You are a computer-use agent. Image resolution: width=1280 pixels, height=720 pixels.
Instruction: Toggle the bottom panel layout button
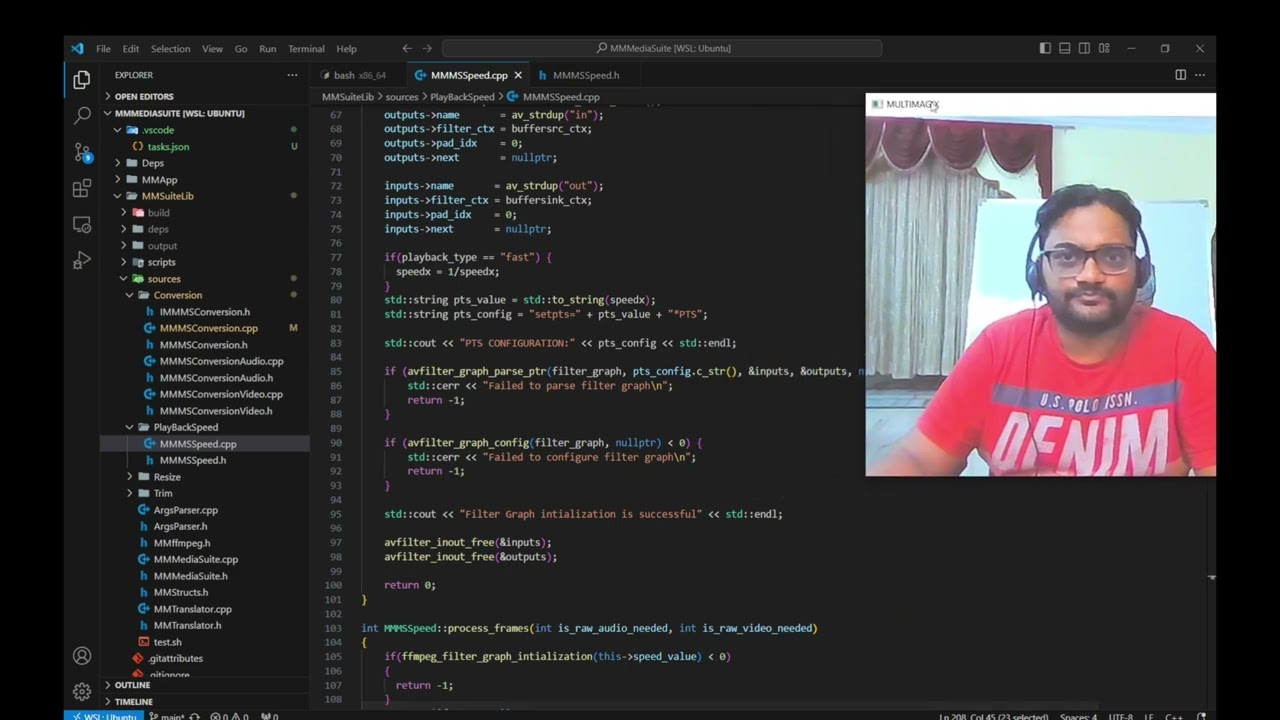coord(1065,48)
